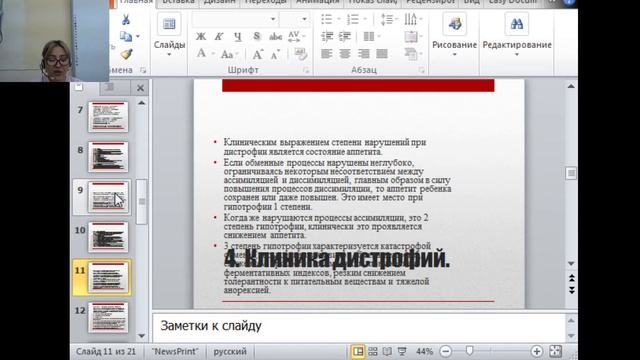Switch to the Вид tab
The height and width of the screenshot is (360, 640).
[472, 2]
